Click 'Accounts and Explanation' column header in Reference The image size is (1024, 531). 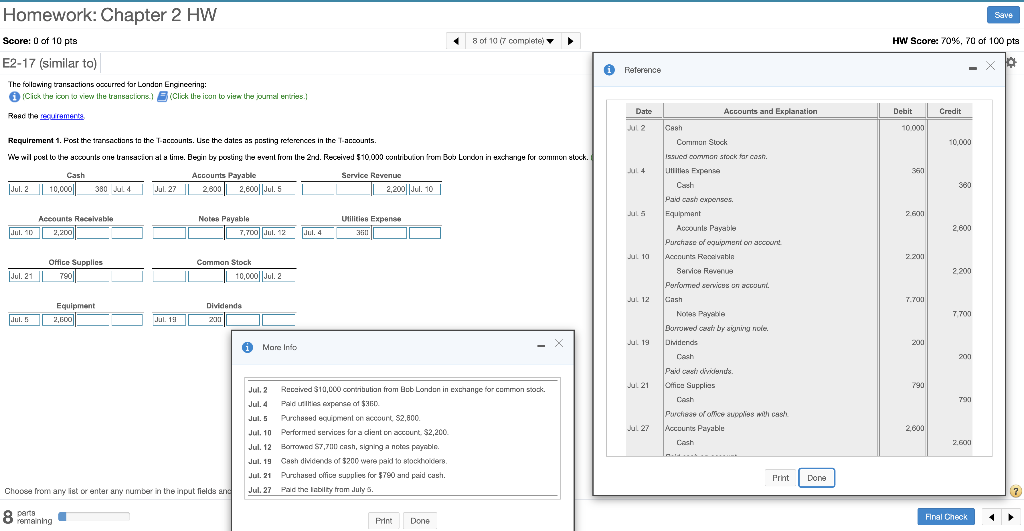pos(770,111)
